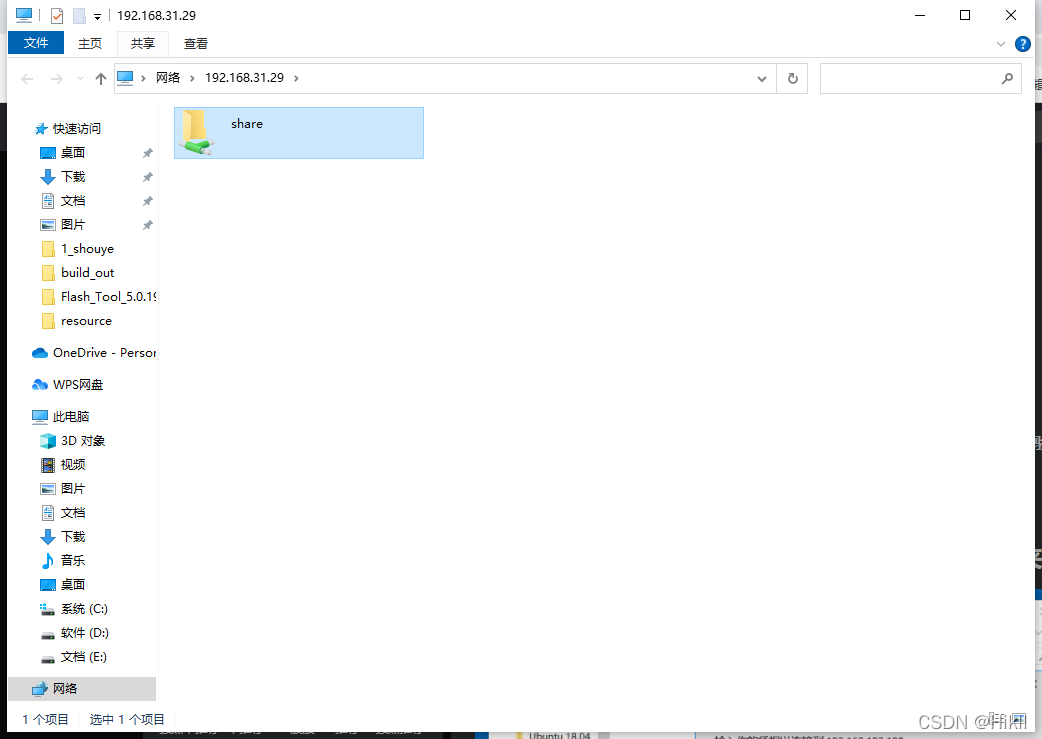Open the Customize Quick Access Toolbar dropdown
Viewport: 1042px width, 739px height.
[97, 16]
